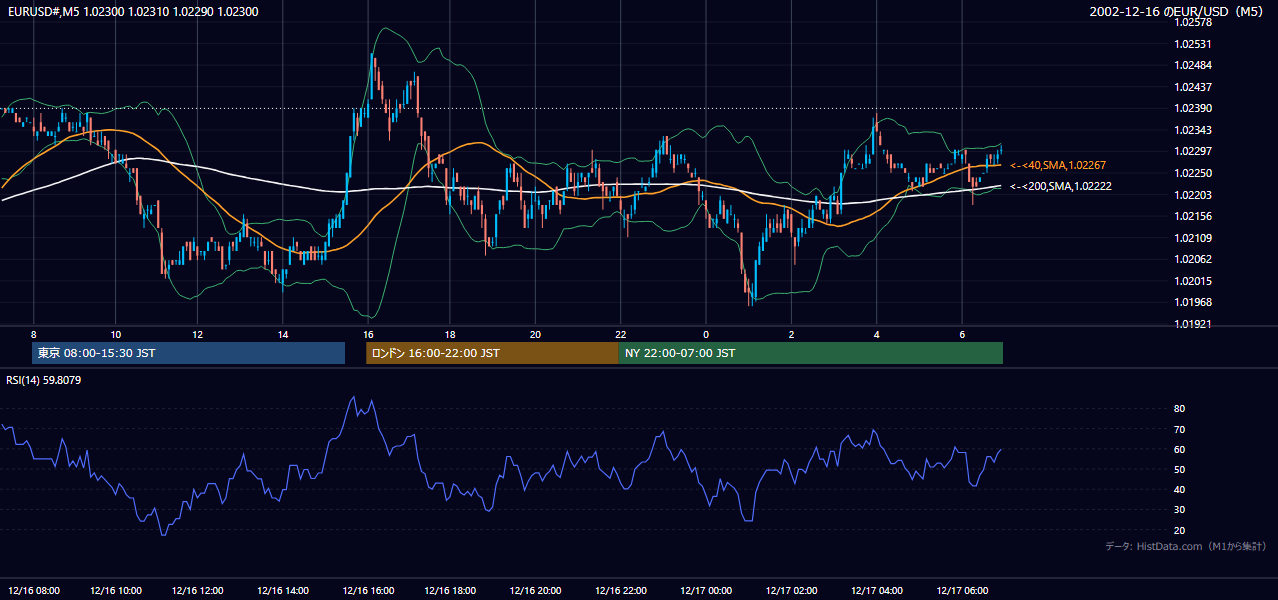Select the ロンドン 16:00-22:00 JST session bar

point(492,353)
